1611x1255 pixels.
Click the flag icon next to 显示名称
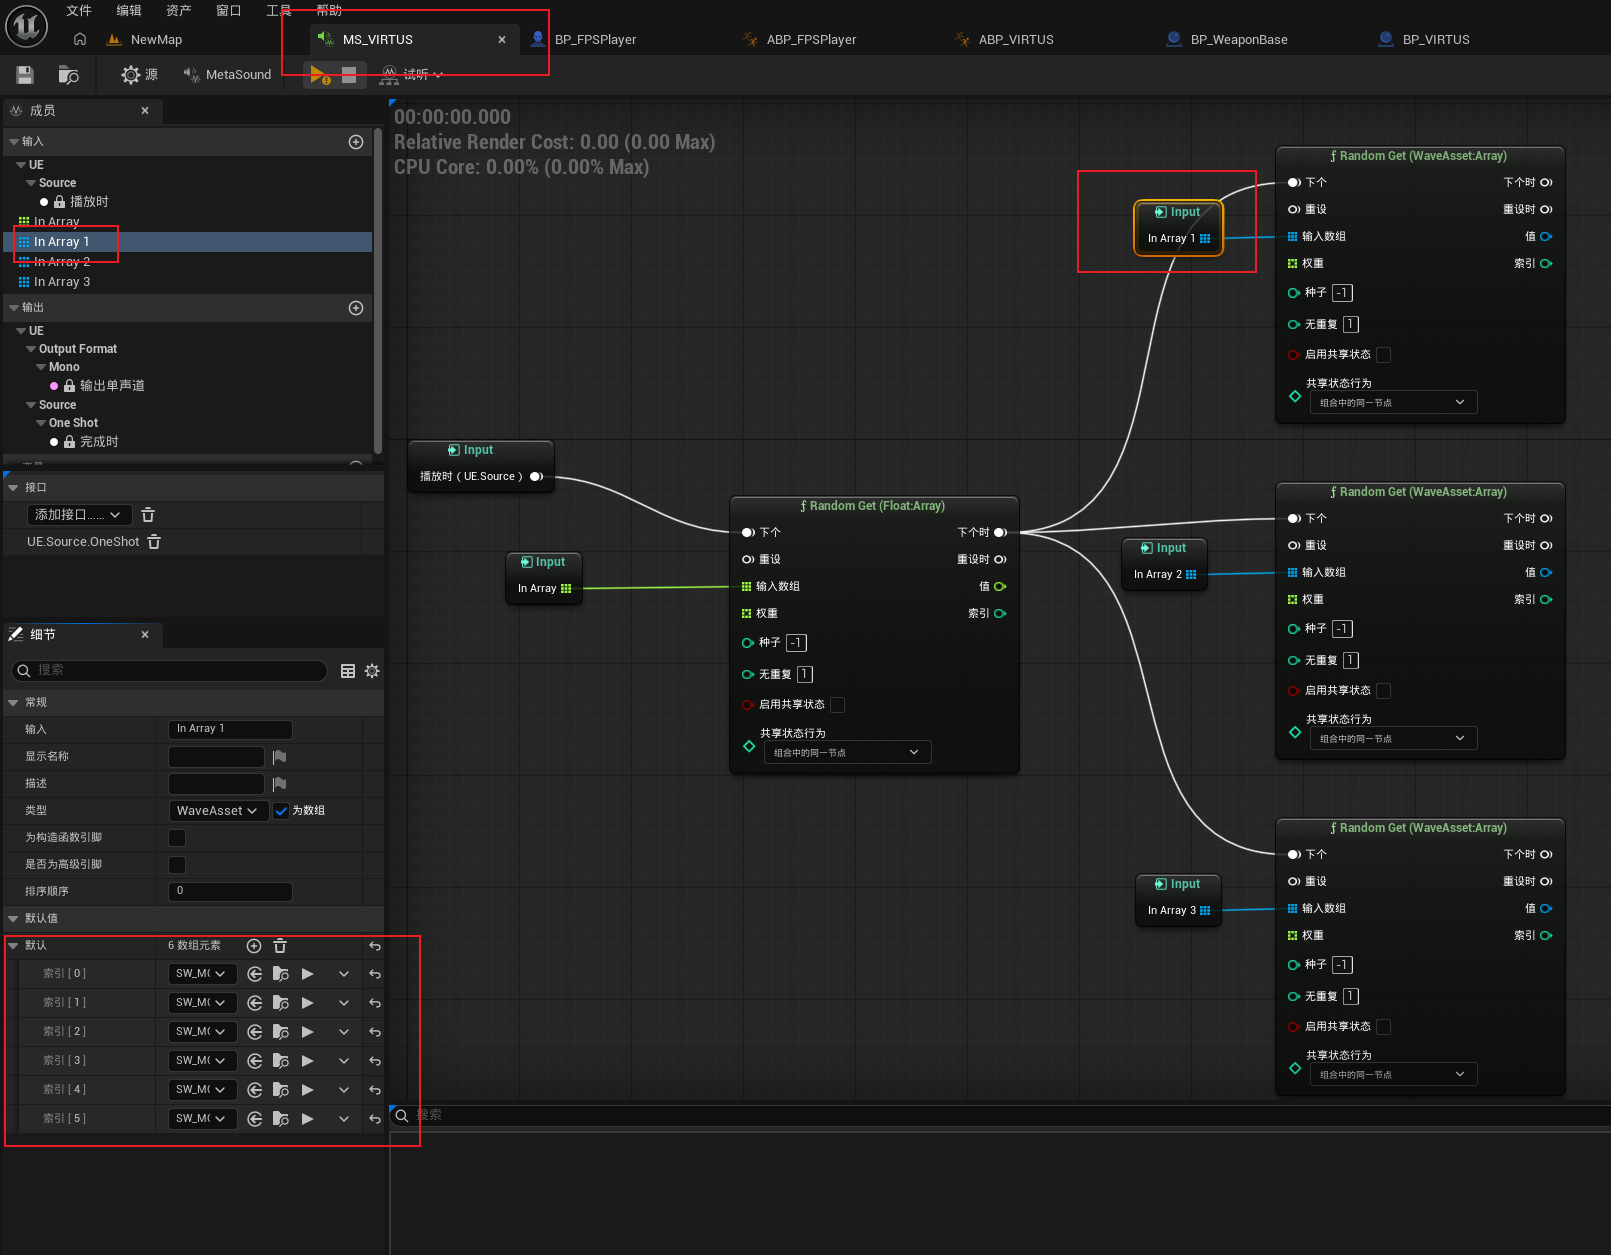pyautogui.click(x=279, y=757)
